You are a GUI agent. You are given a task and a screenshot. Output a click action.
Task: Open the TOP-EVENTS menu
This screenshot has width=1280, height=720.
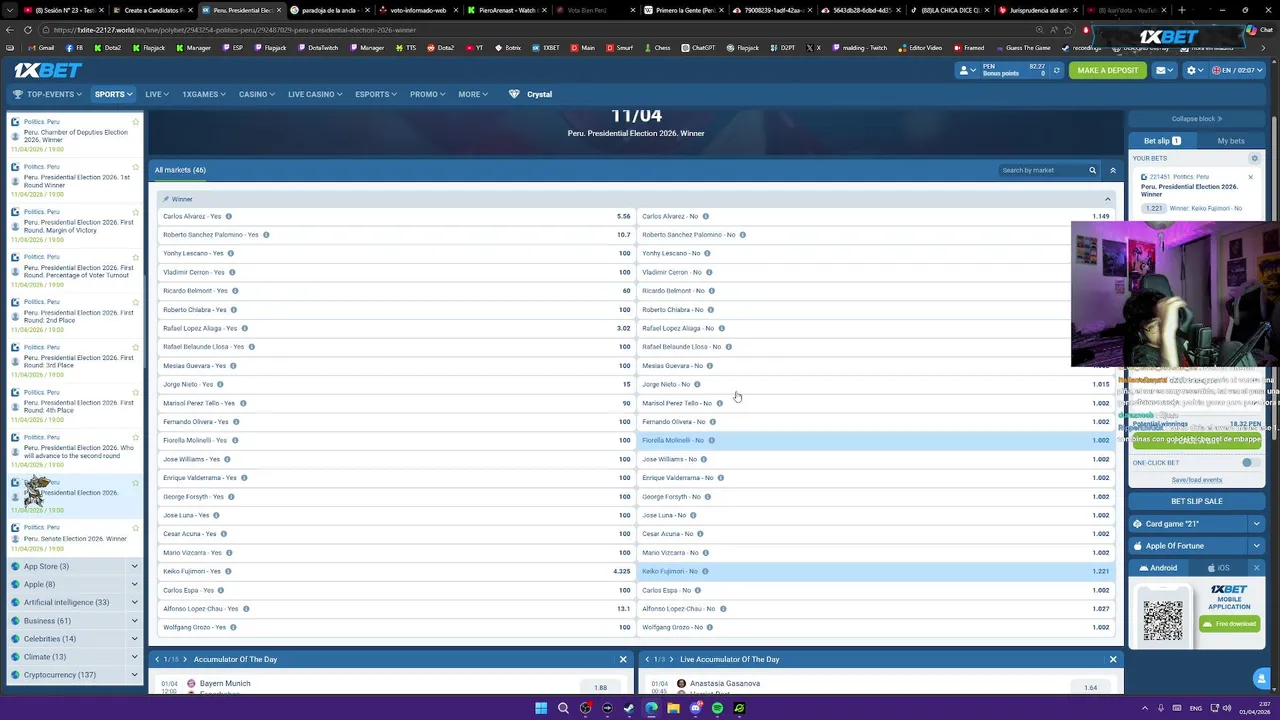pyautogui.click(x=47, y=94)
